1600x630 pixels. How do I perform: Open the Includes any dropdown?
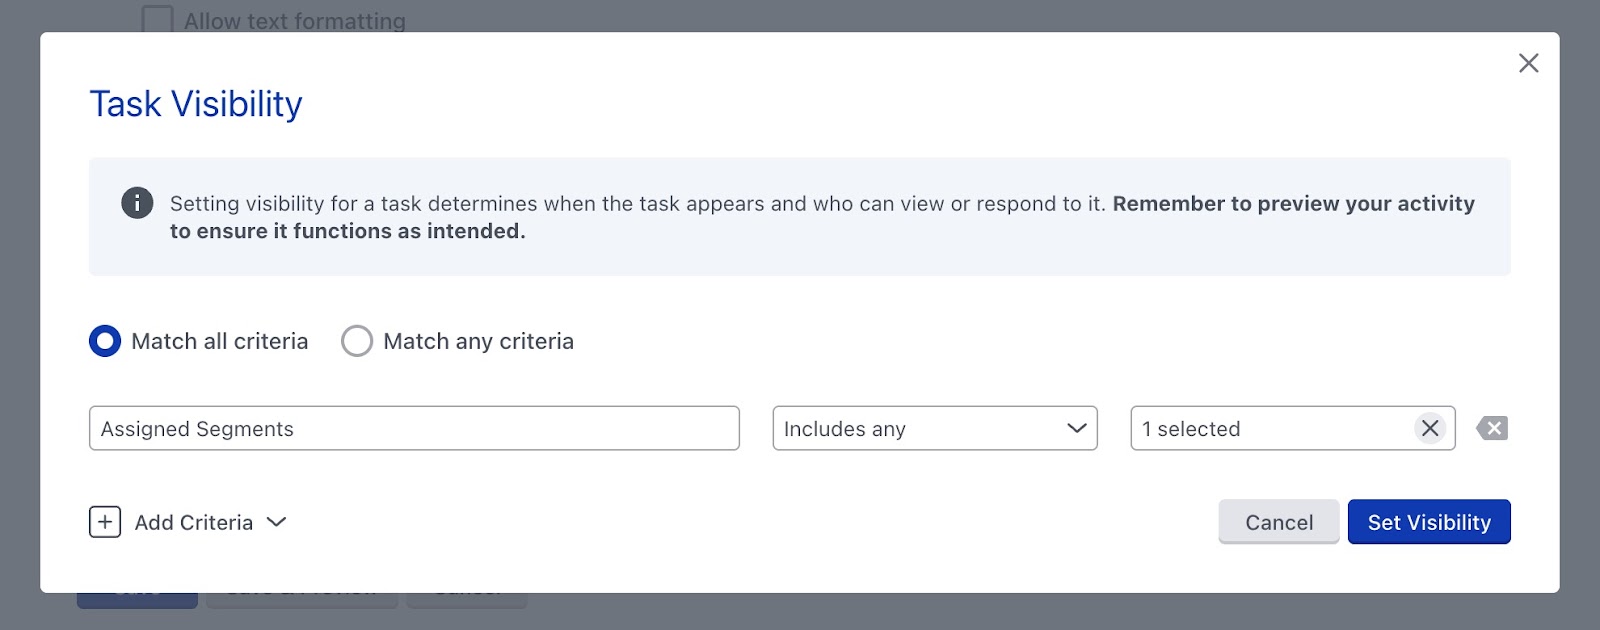pyautogui.click(x=935, y=428)
